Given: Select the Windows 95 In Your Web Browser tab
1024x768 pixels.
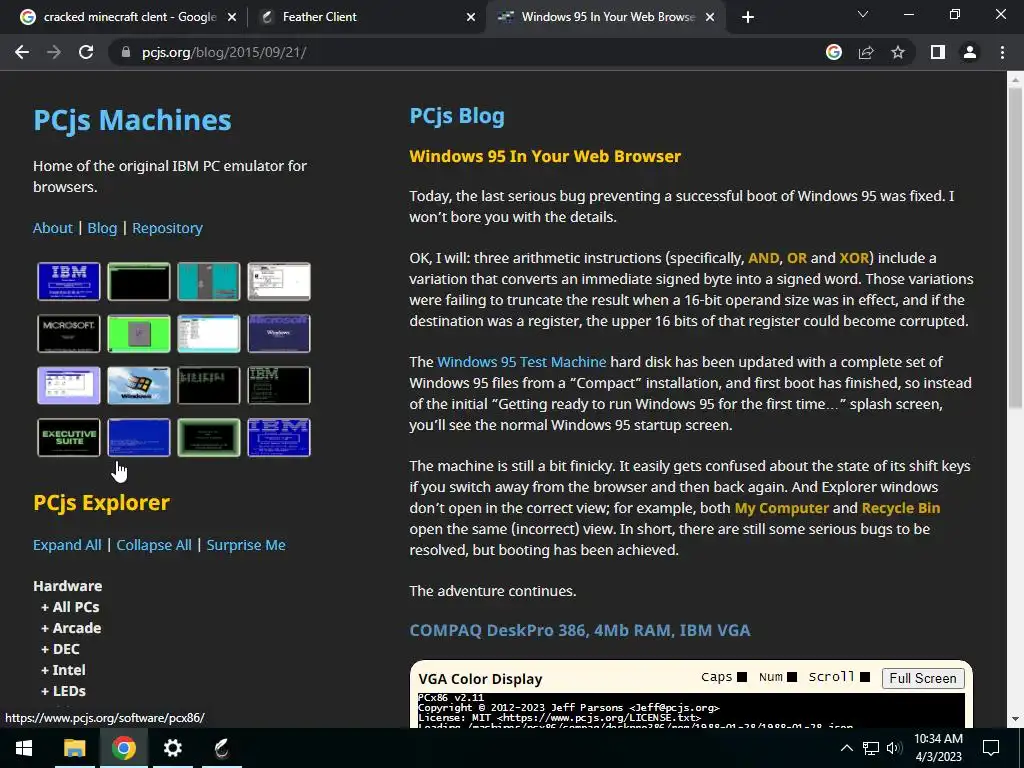Looking at the screenshot, I should (x=605, y=18).
